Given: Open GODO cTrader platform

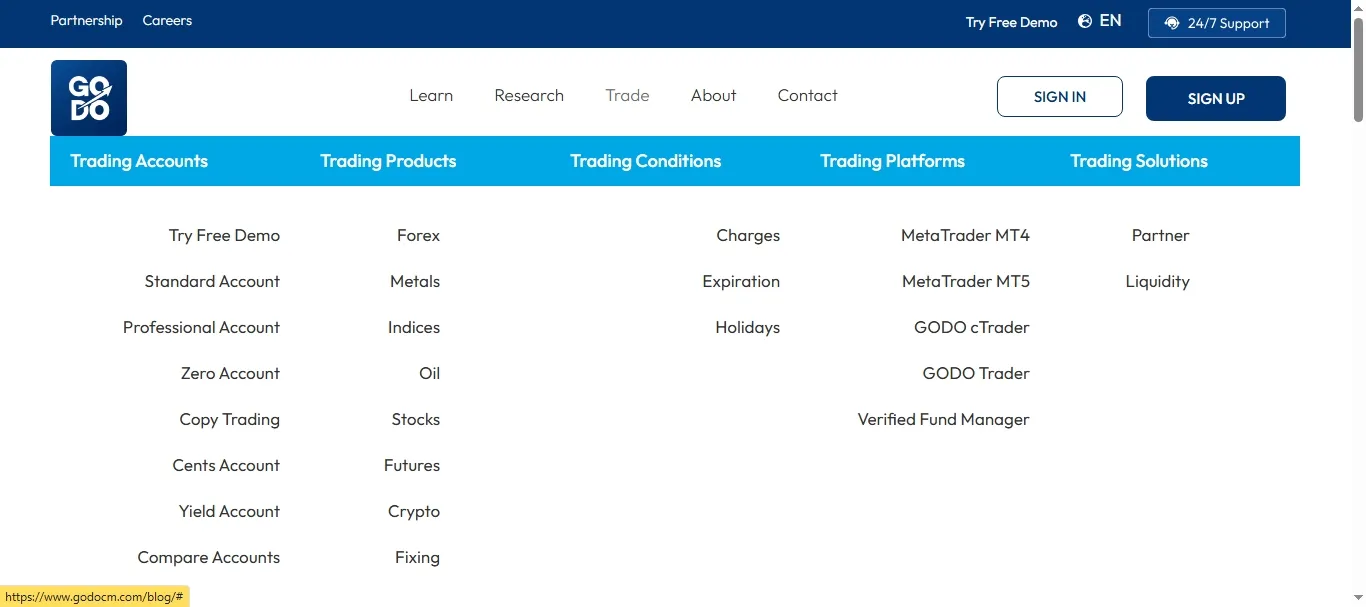Looking at the screenshot, I should (x=972, y=328).
